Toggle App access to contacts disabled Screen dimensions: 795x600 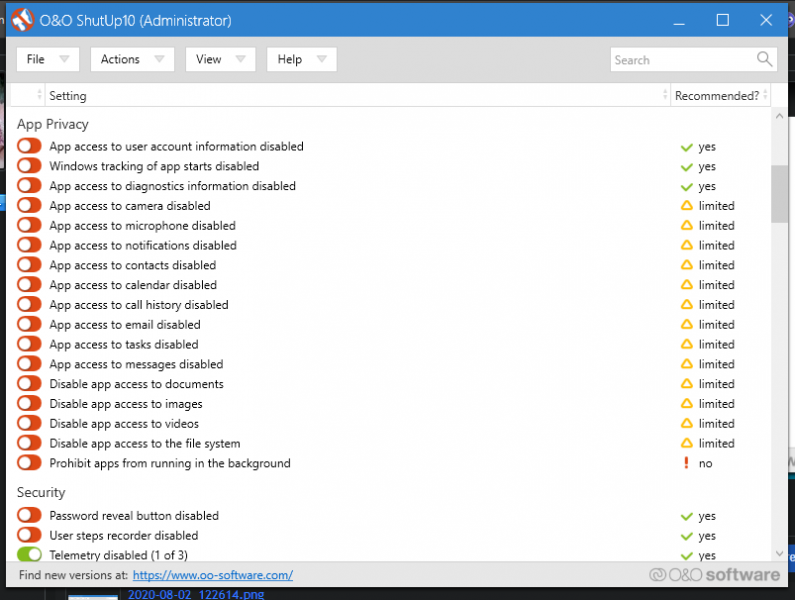pyautogui.click(x=29, y=265)
